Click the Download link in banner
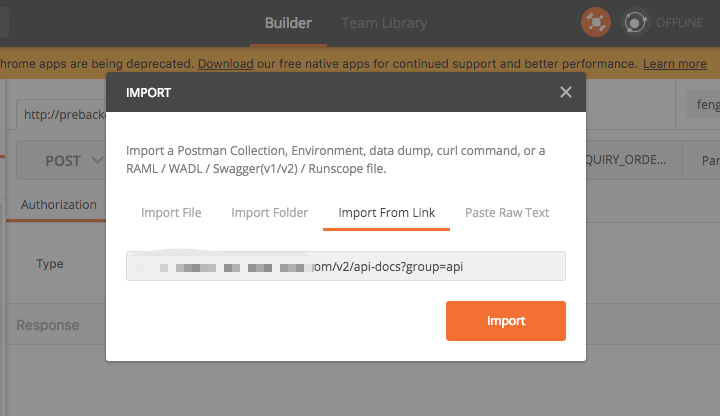This screenshot has width=720, height=416. pyautogui.click(x=225, y=64)
